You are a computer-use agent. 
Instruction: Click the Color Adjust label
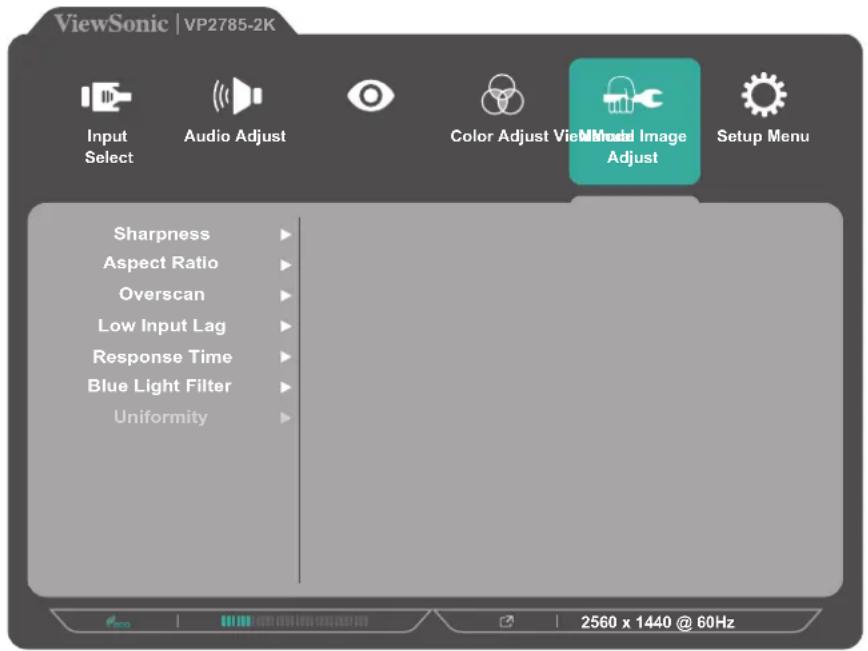point(499,136)
